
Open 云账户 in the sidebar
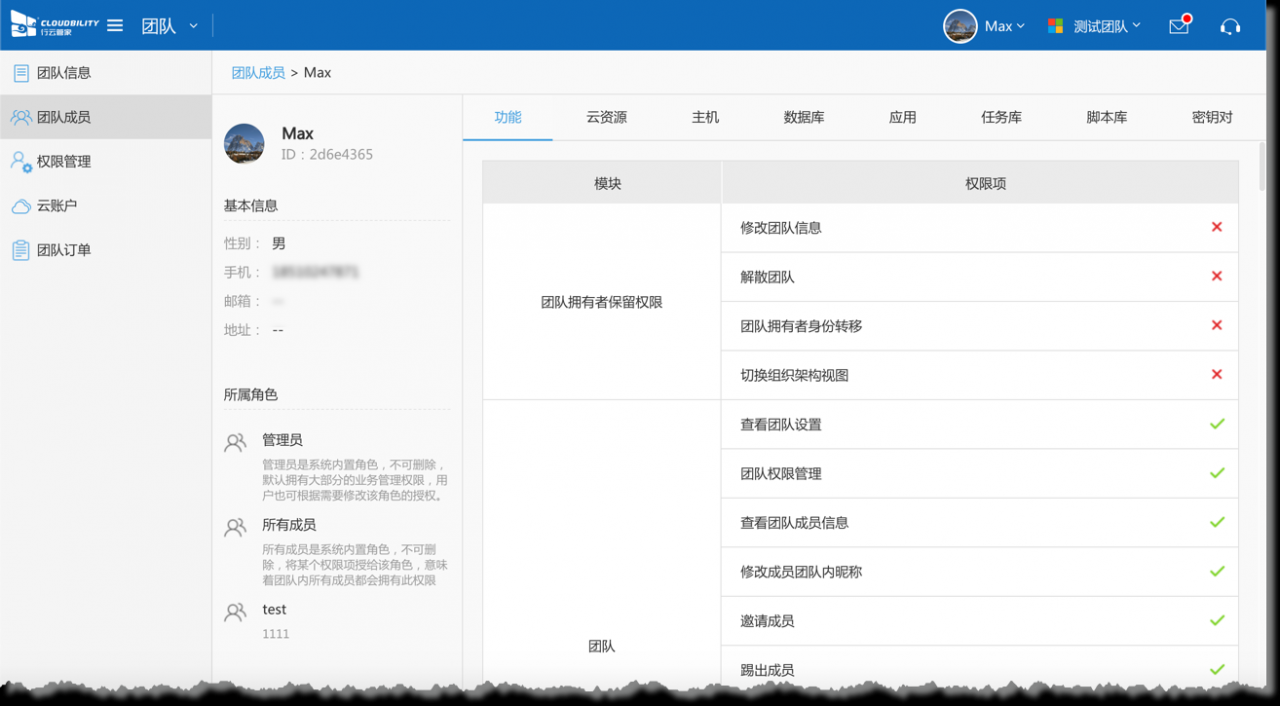57,206
